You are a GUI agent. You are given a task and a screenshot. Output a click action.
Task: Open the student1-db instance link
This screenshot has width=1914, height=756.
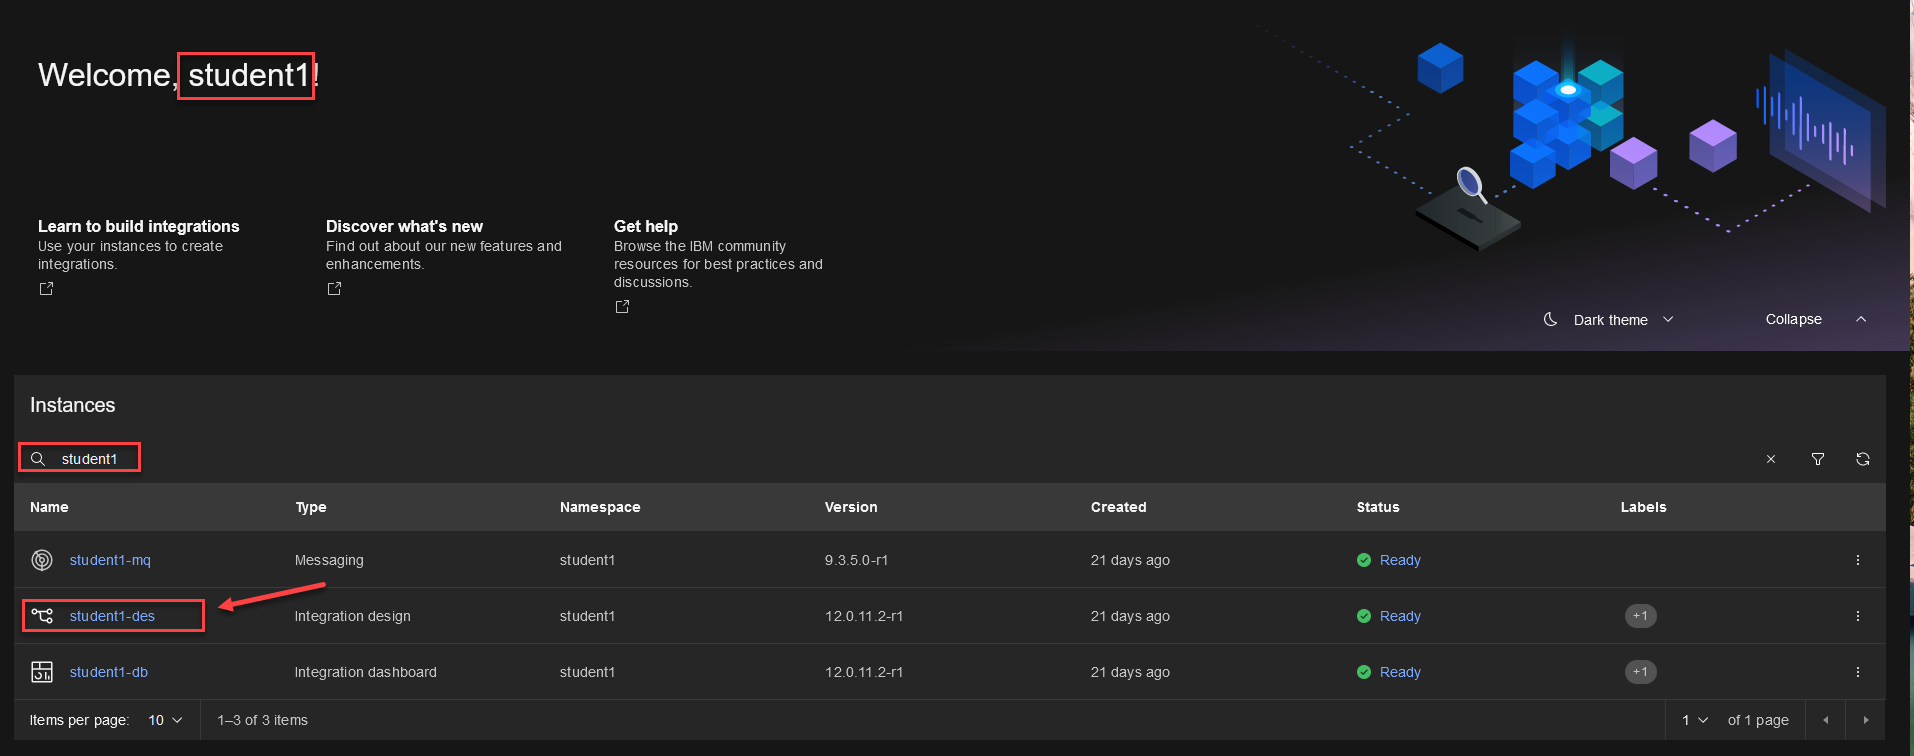(x=109, y=672)
